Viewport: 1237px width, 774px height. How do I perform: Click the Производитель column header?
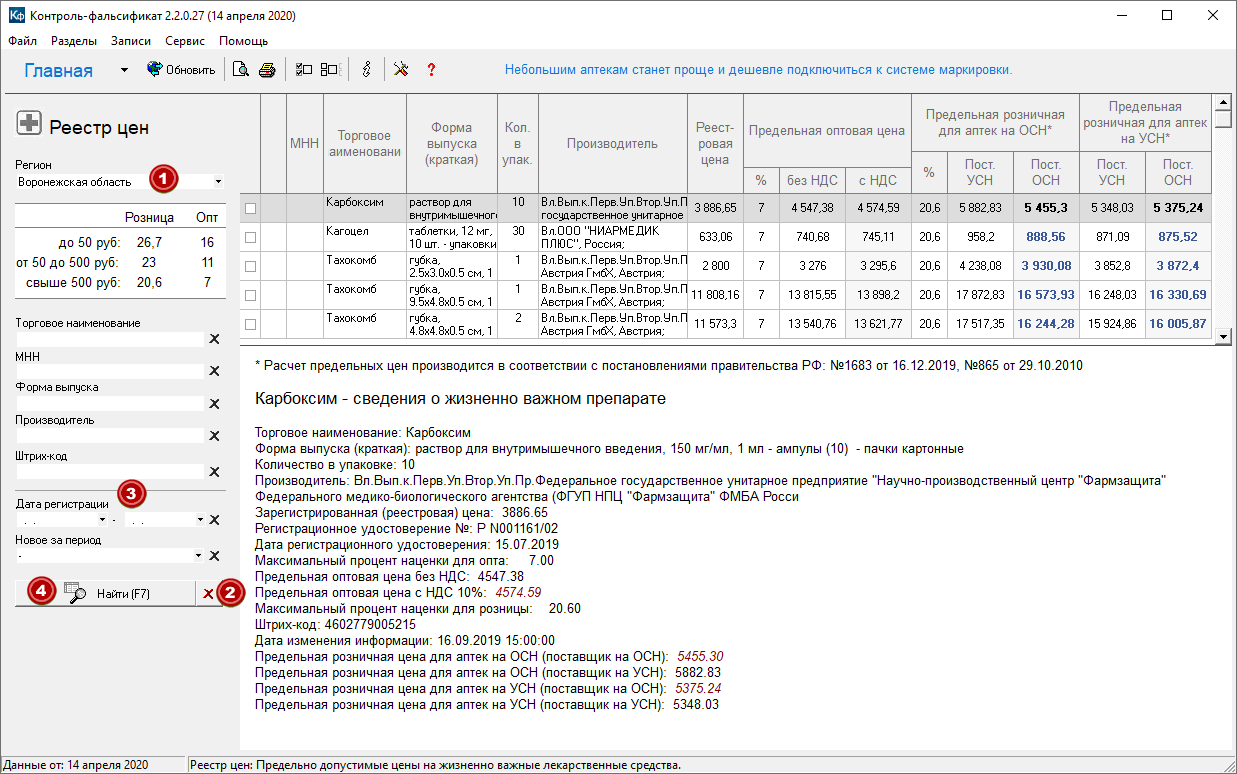click(612, 143)
